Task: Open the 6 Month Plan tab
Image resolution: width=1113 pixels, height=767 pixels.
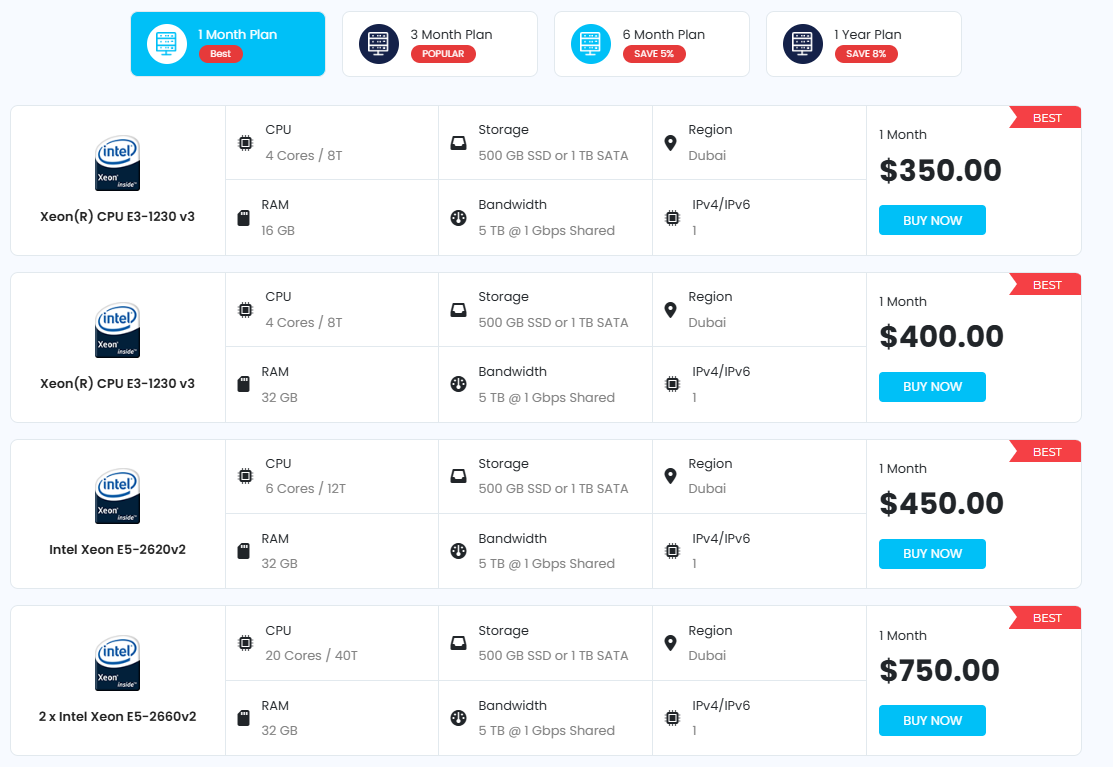Action: (x=651, y=44)
